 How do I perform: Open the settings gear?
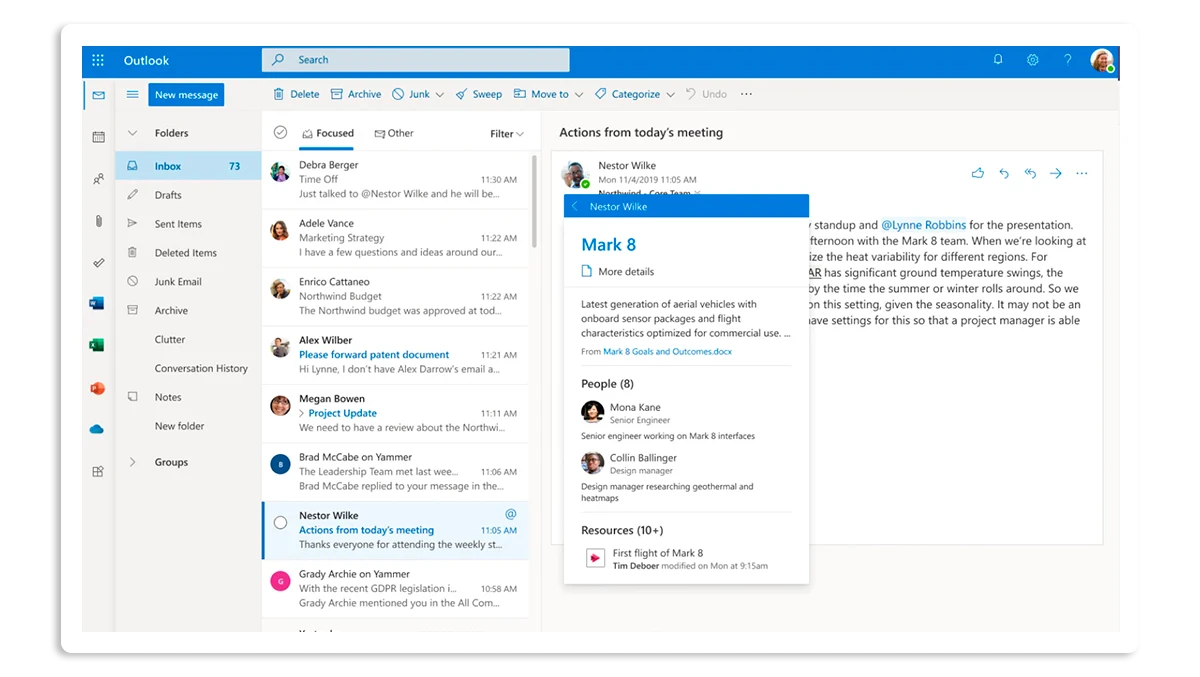pyautogui.click(x=1033, y=60)
